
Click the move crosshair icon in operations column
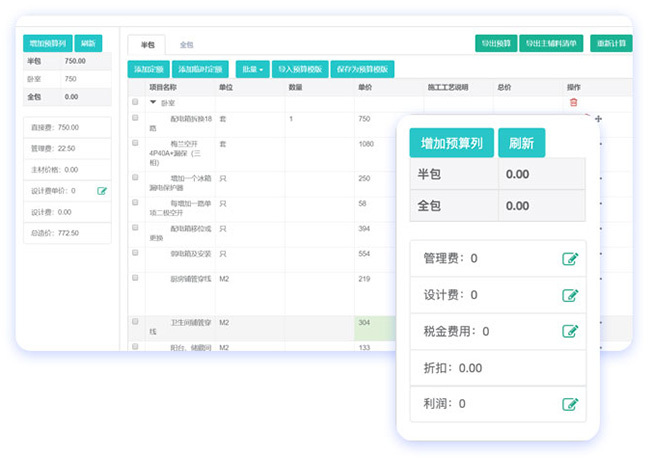[x=598, y=119]
